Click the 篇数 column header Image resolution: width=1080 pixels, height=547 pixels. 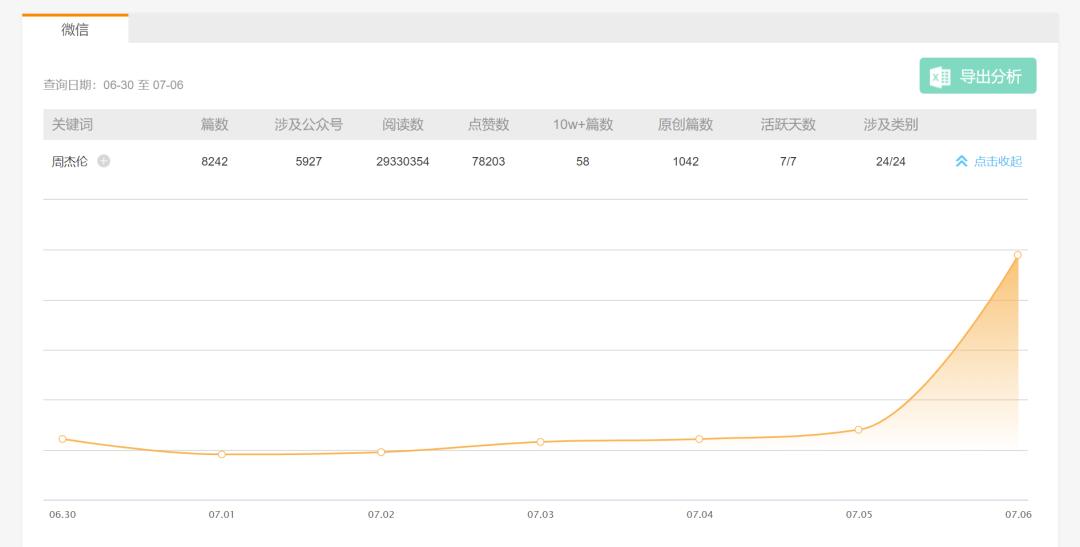pyautogui.click(x=214, y=125)
